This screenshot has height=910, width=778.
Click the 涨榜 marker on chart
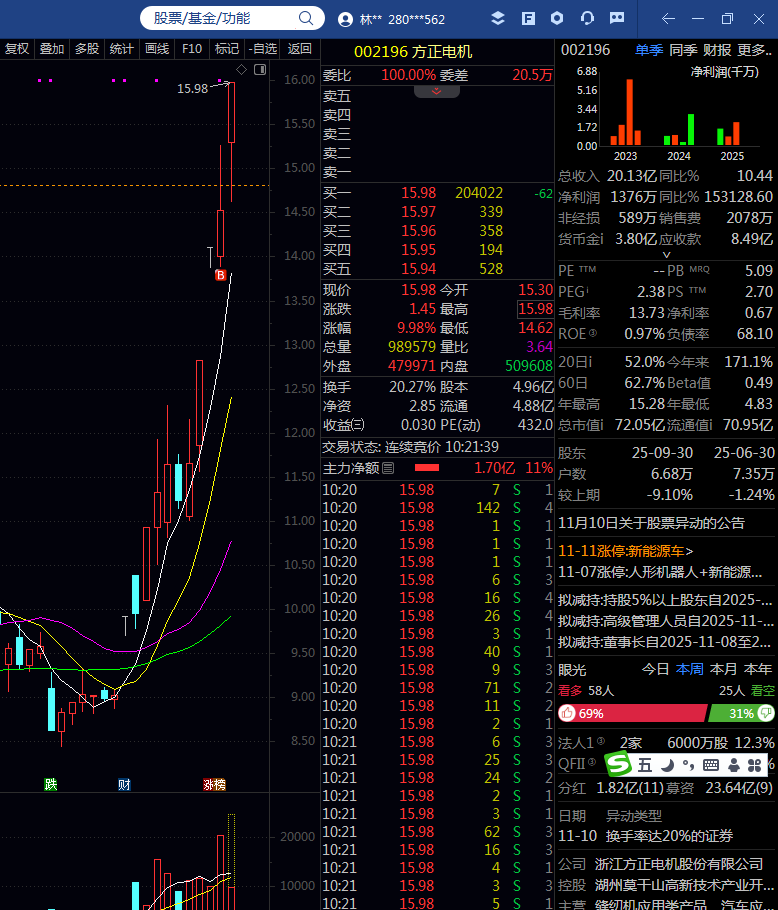click(214, 785)
